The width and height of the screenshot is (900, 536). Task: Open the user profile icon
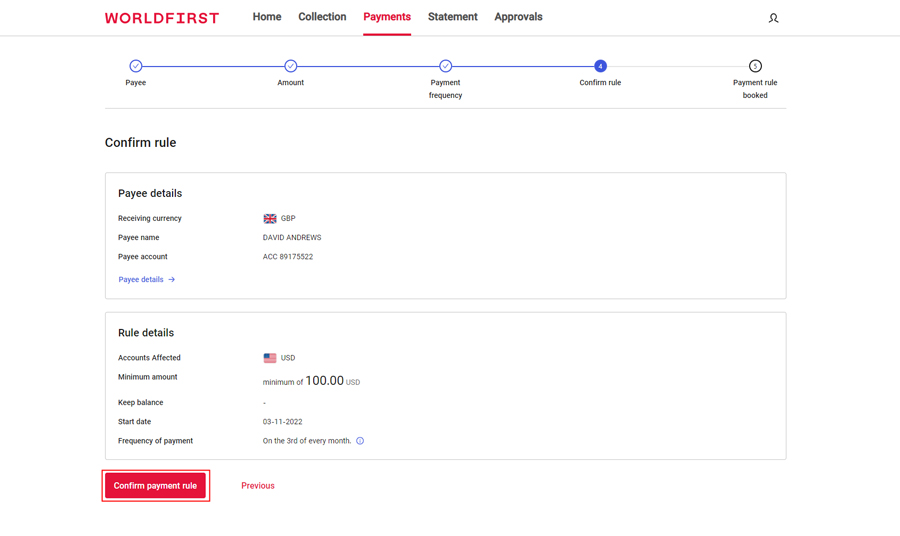(773, 18)
